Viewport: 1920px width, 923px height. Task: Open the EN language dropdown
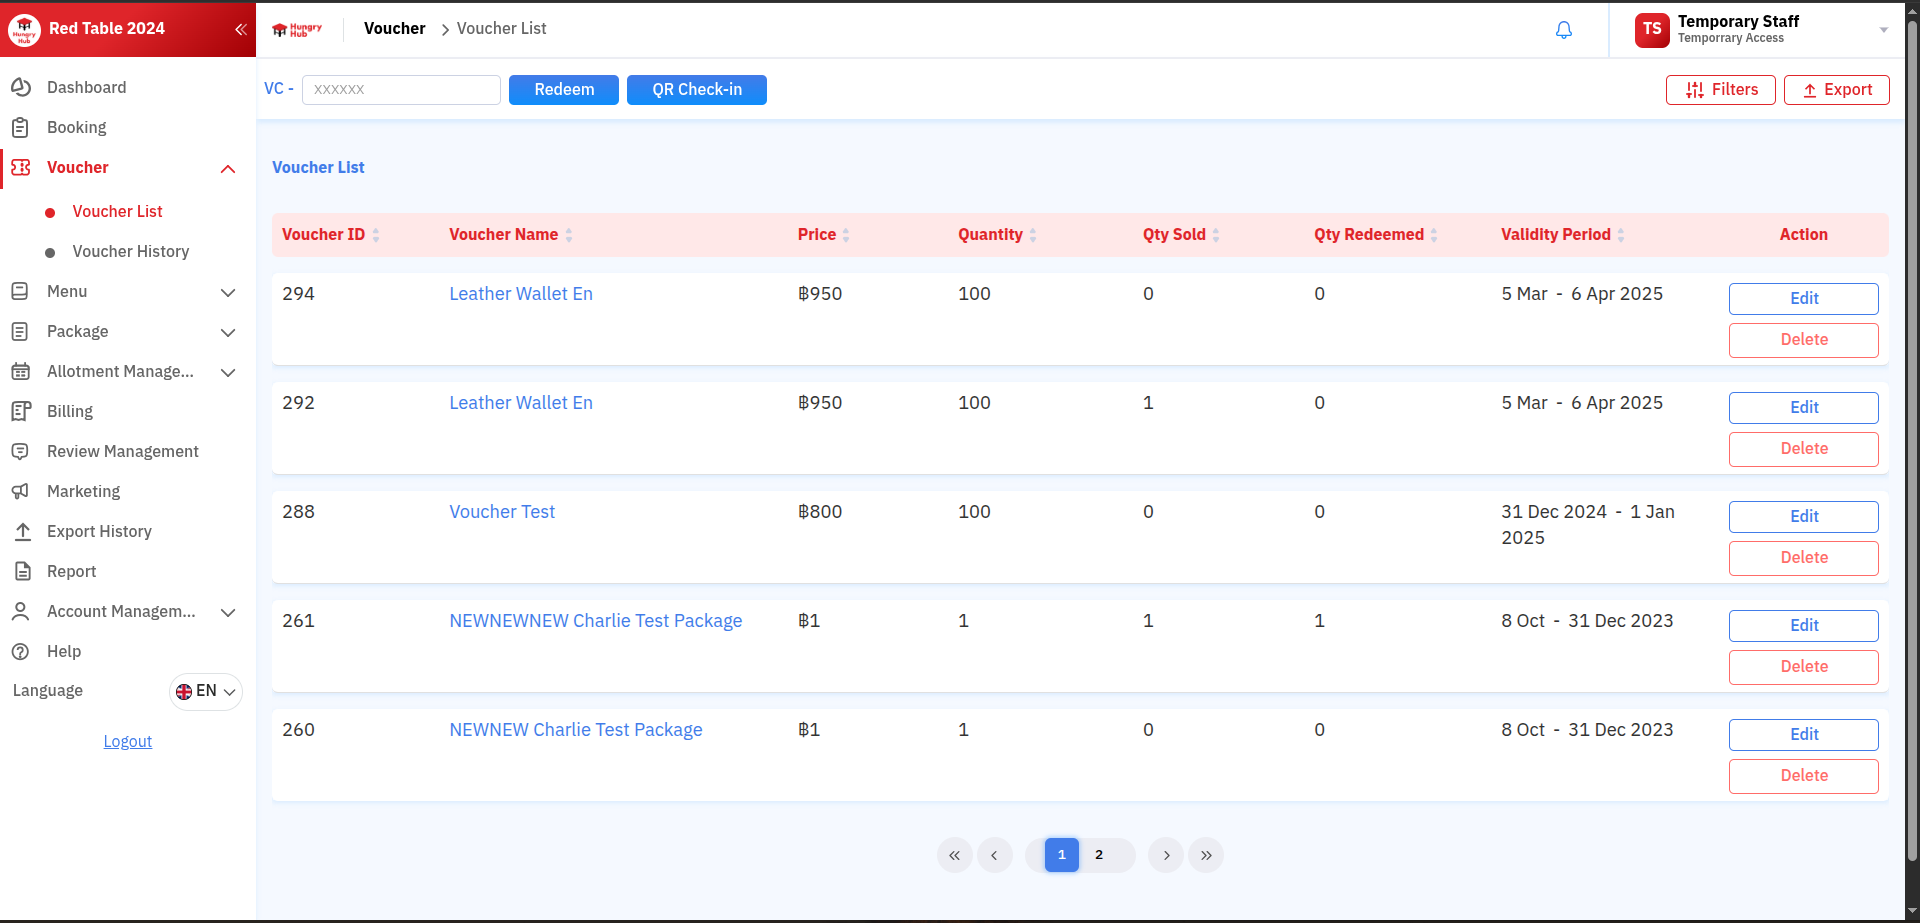pos(206,691)
